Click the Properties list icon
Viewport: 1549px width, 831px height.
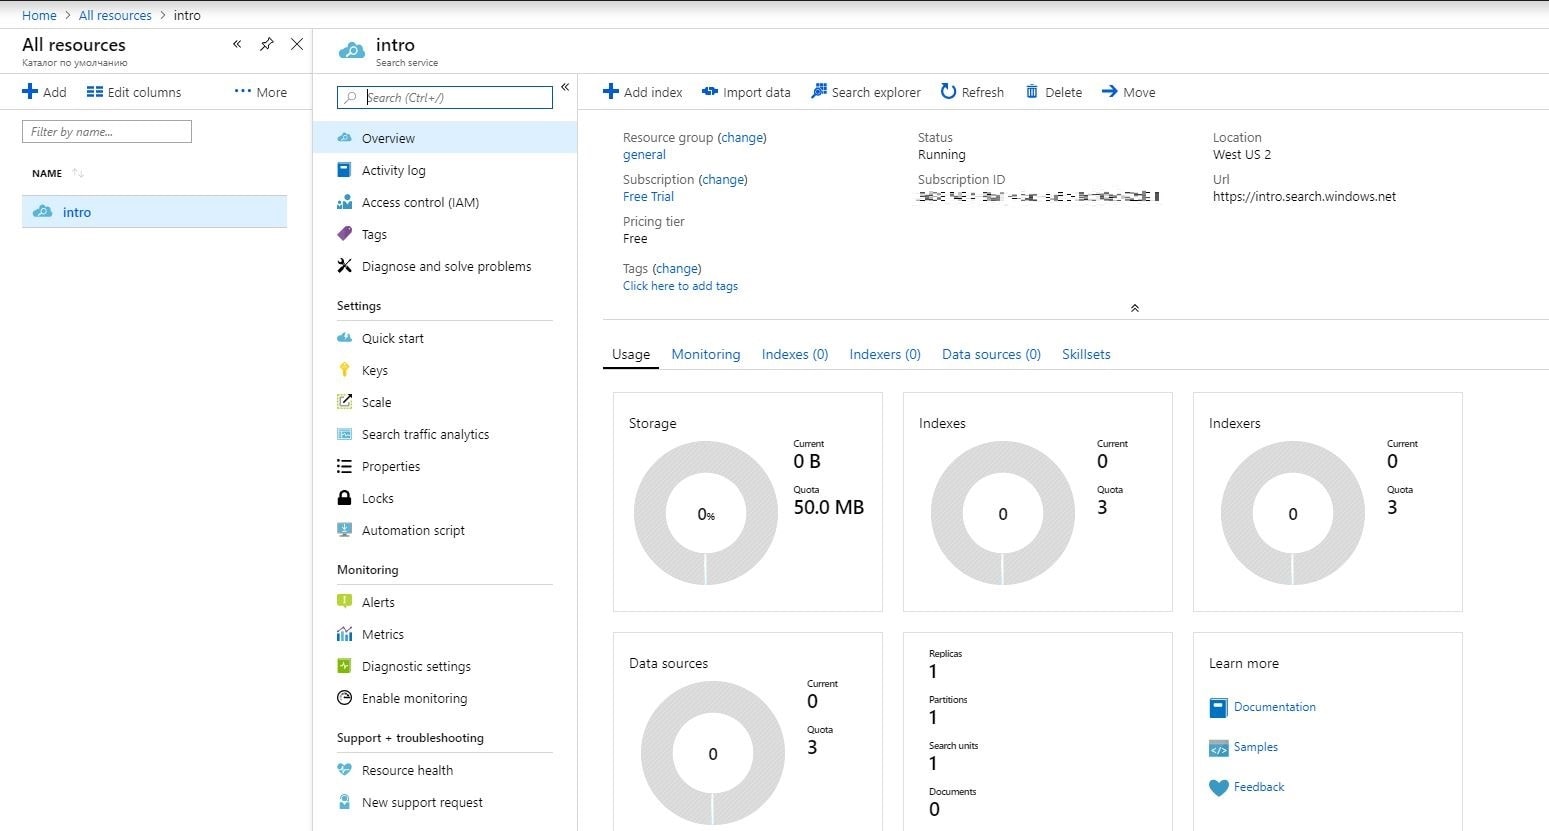point(344,466)
